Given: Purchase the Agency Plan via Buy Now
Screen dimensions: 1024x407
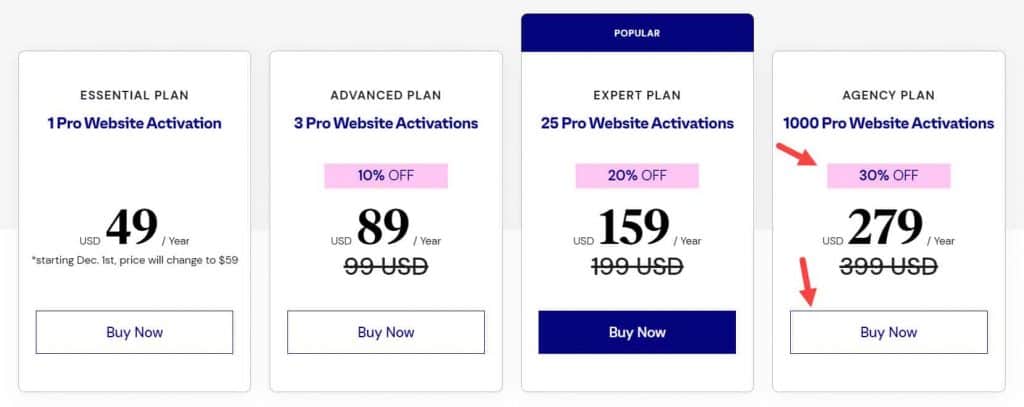Looking at the screenshot, I should pos(888,332).
